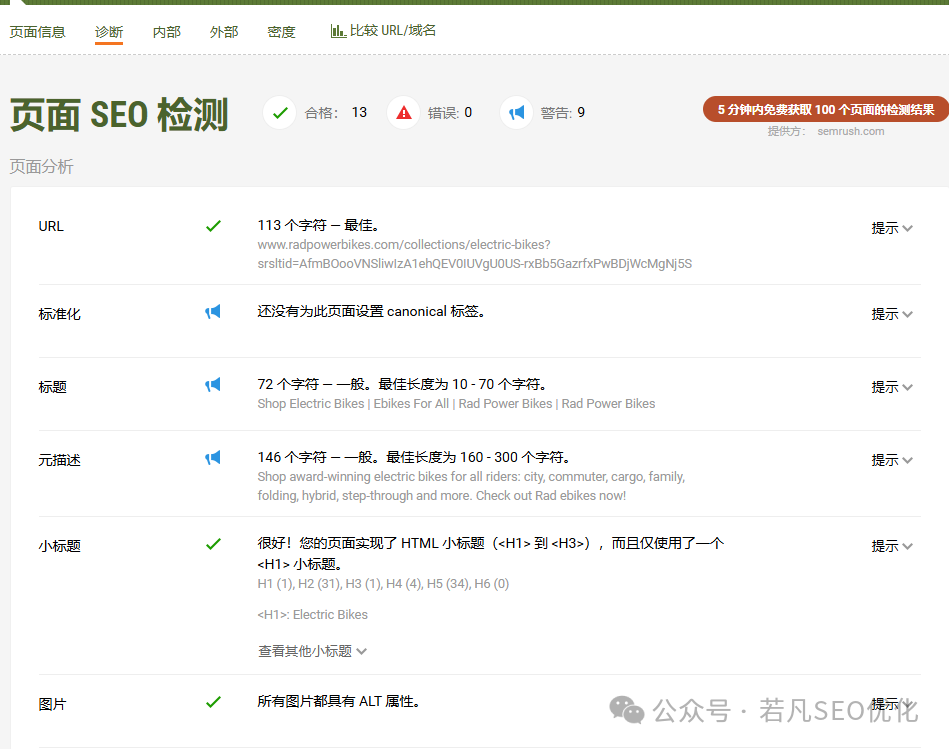The height and width of the screenshot is (749, 949).
Task: Expand 提示 for the URL row
Action: (x=892, y=228)
